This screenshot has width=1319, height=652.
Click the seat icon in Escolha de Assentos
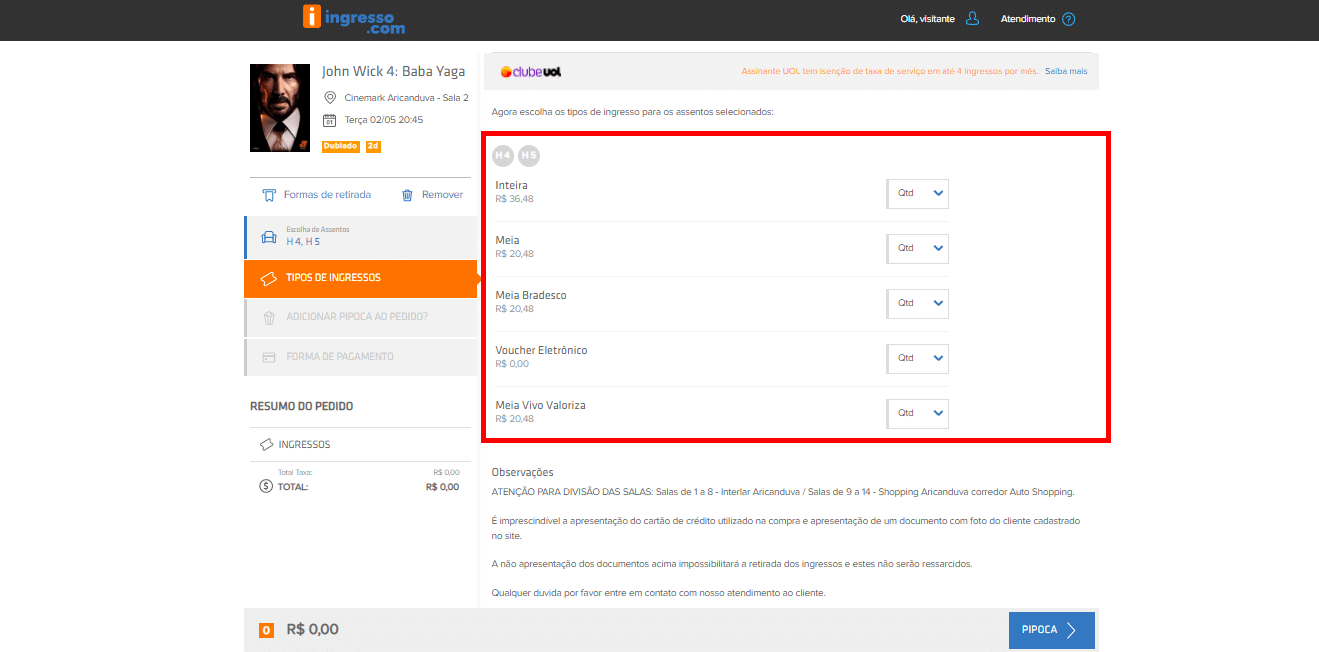point(268,237)
